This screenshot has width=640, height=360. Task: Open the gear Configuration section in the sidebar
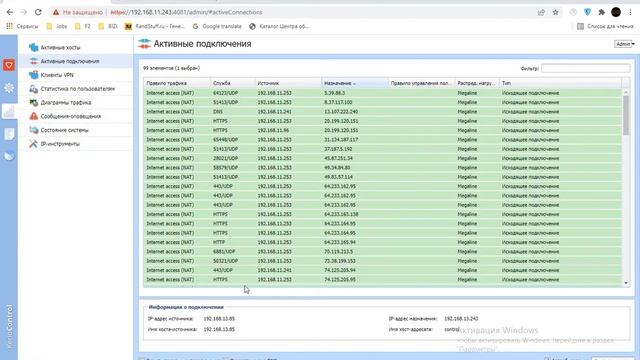tap(9, 88)
